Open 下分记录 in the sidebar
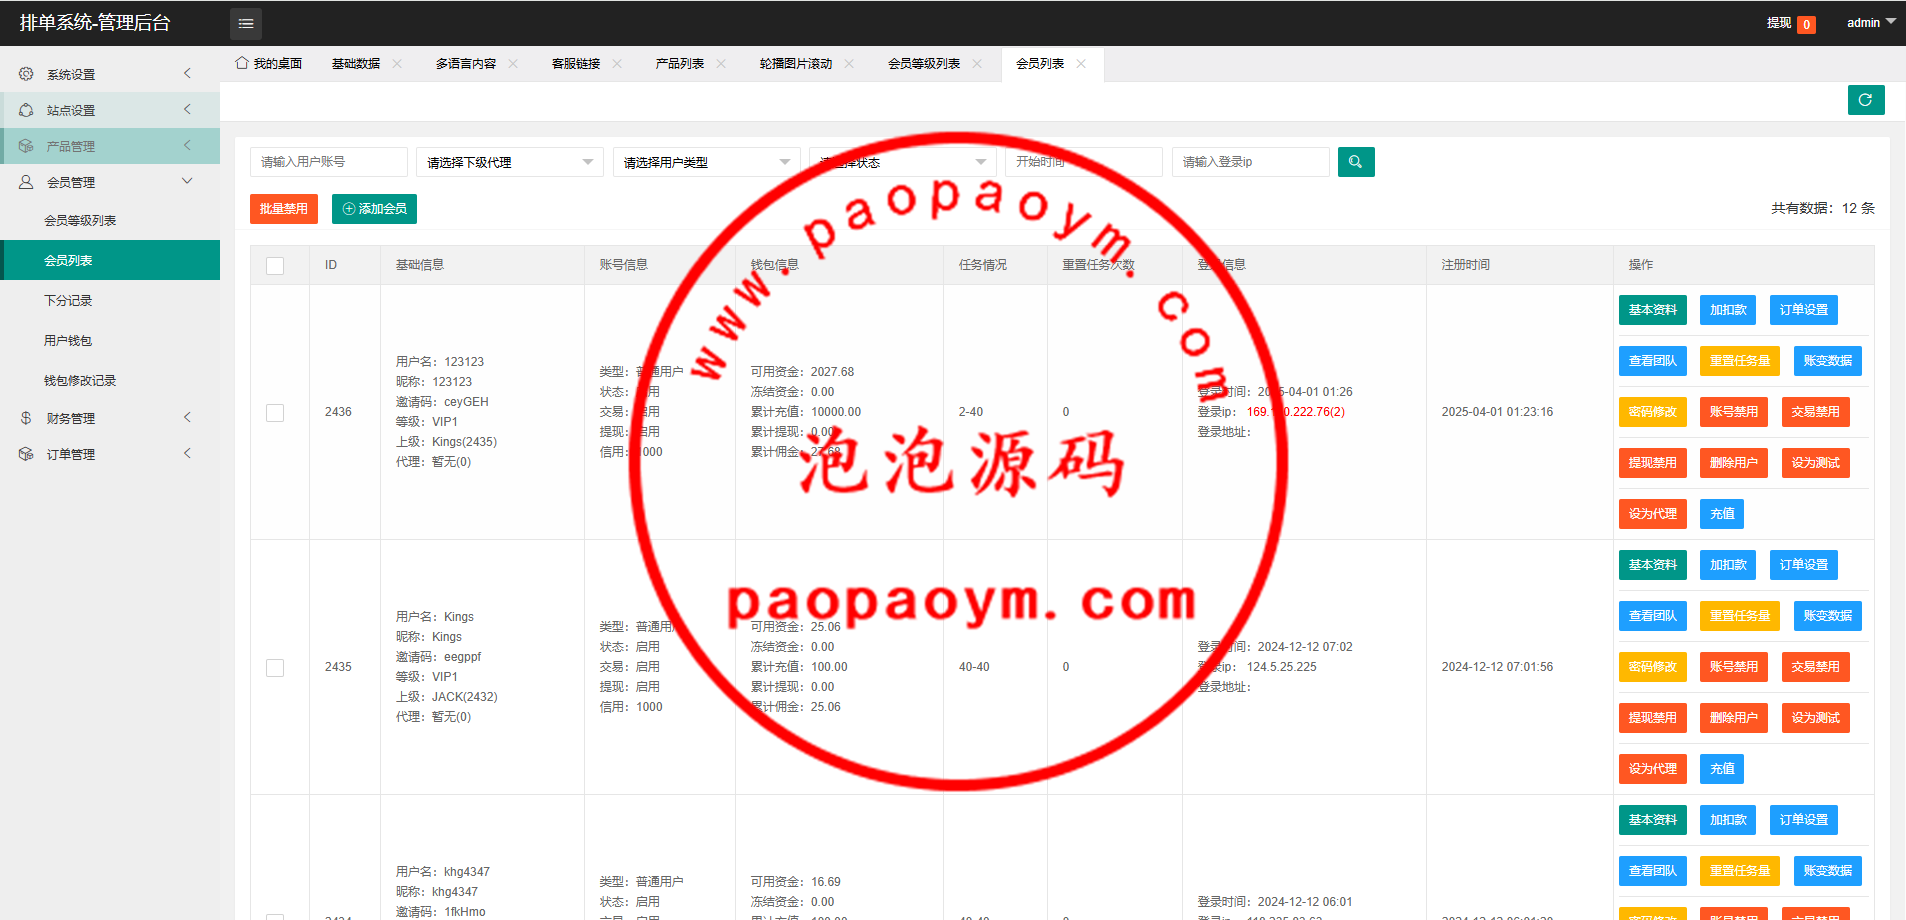 [110, 300]
